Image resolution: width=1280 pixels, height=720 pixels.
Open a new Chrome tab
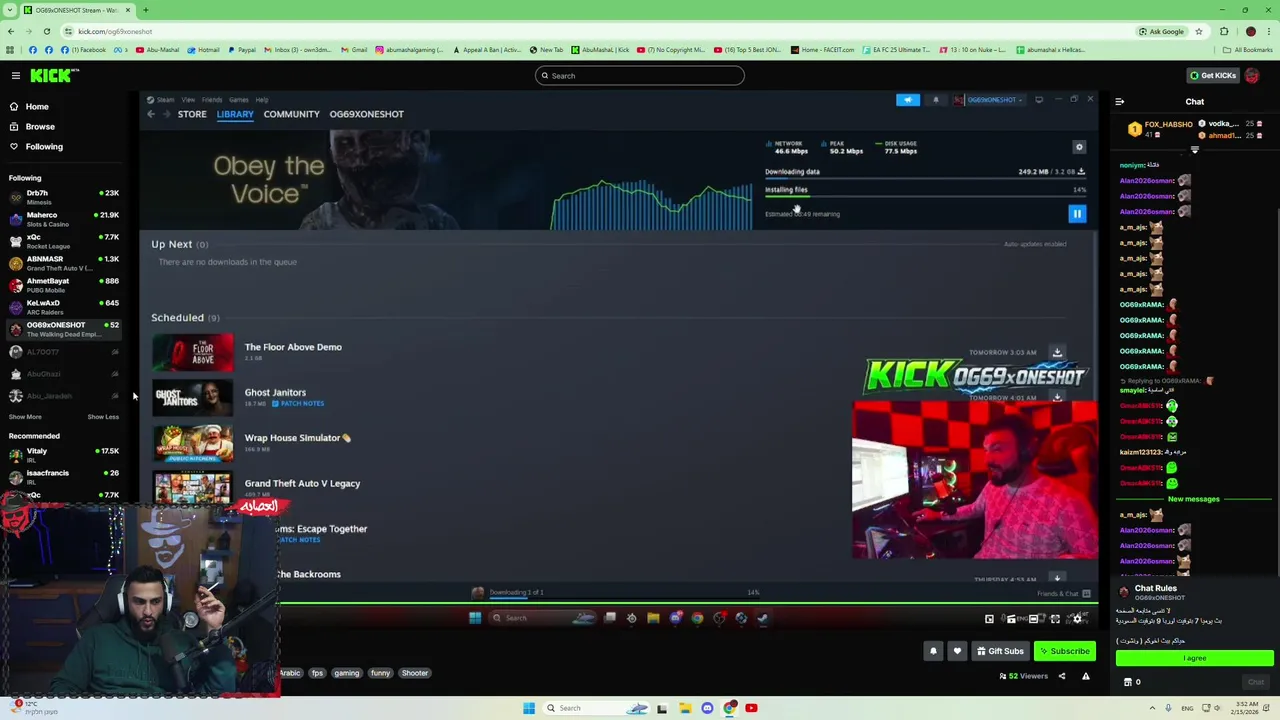tap(145, 10)
